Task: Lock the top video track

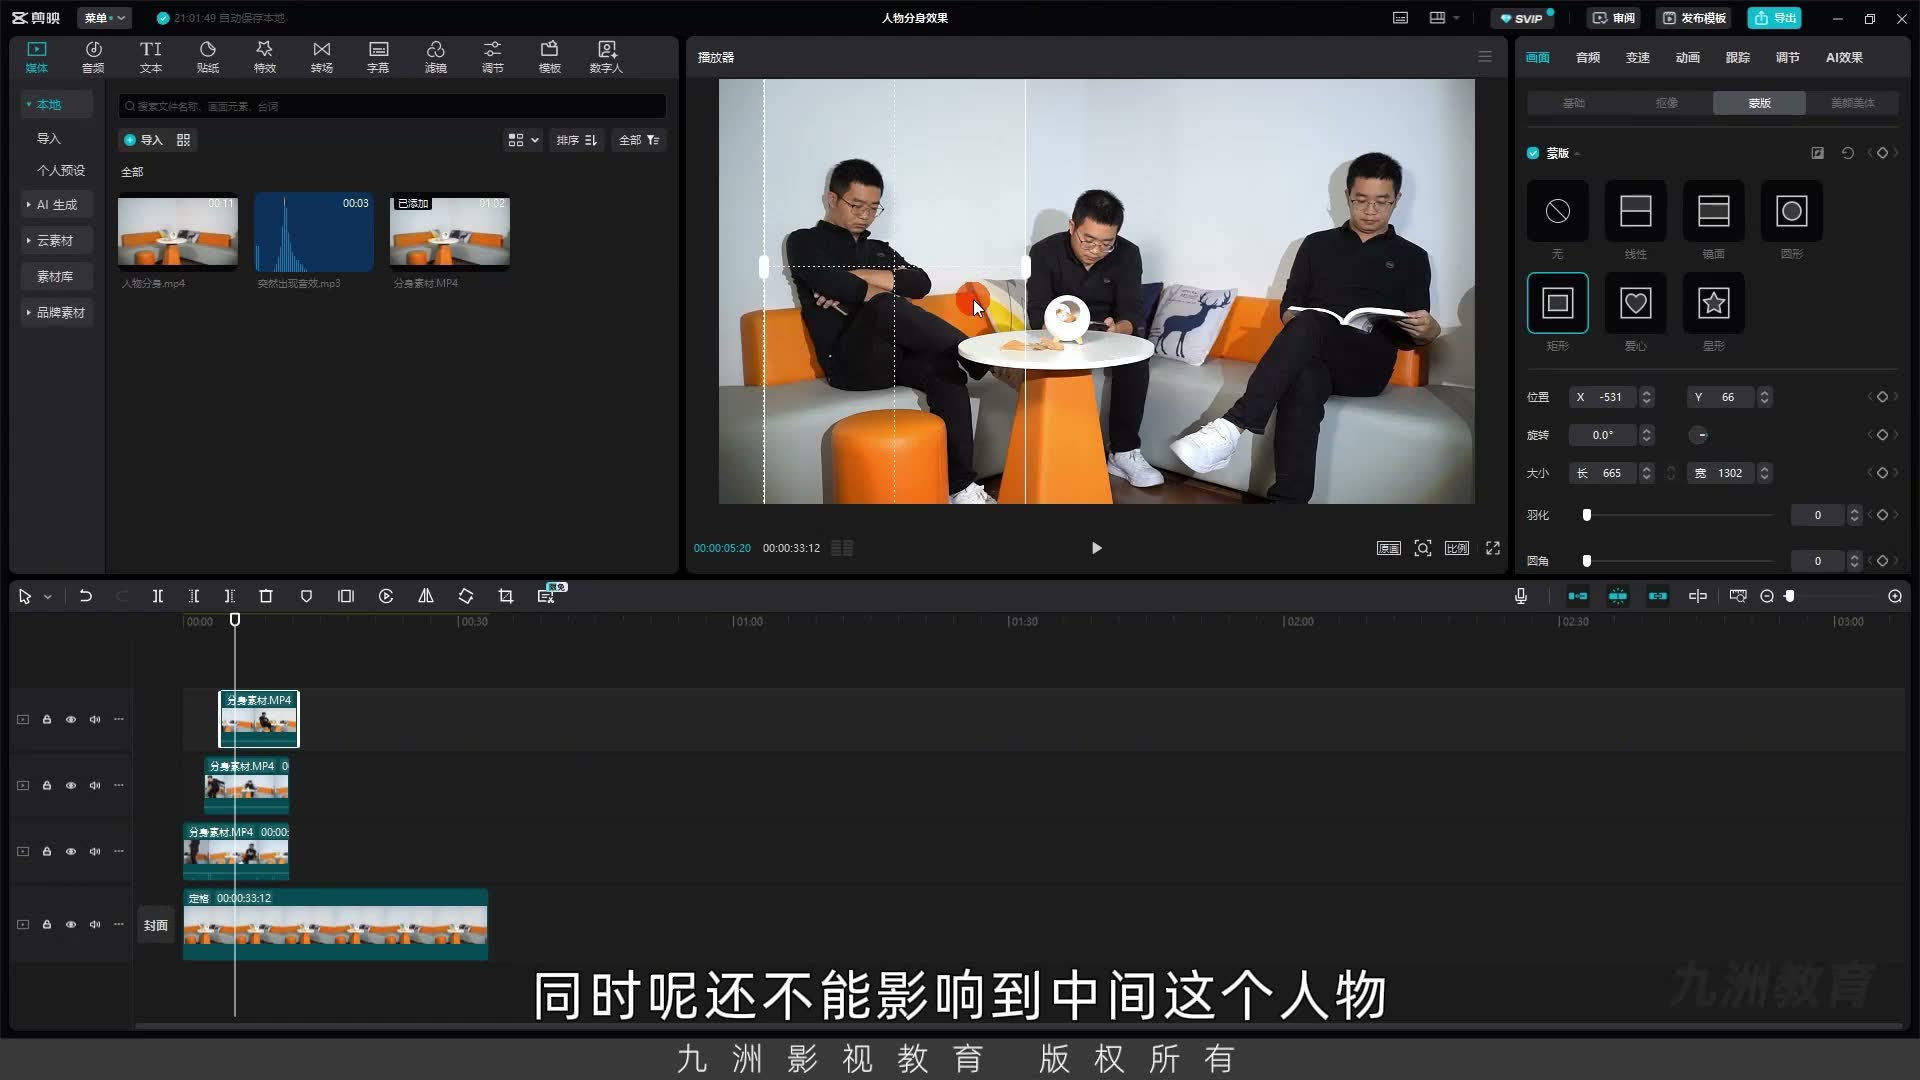Action: tap(47, 719)
